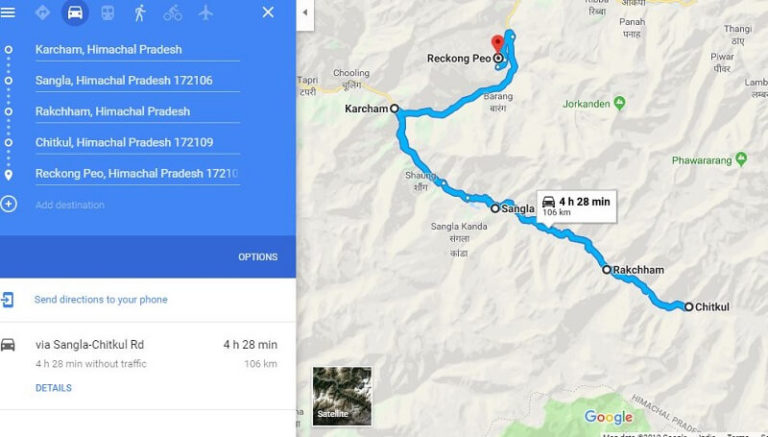Send directions to your phone

101,299
